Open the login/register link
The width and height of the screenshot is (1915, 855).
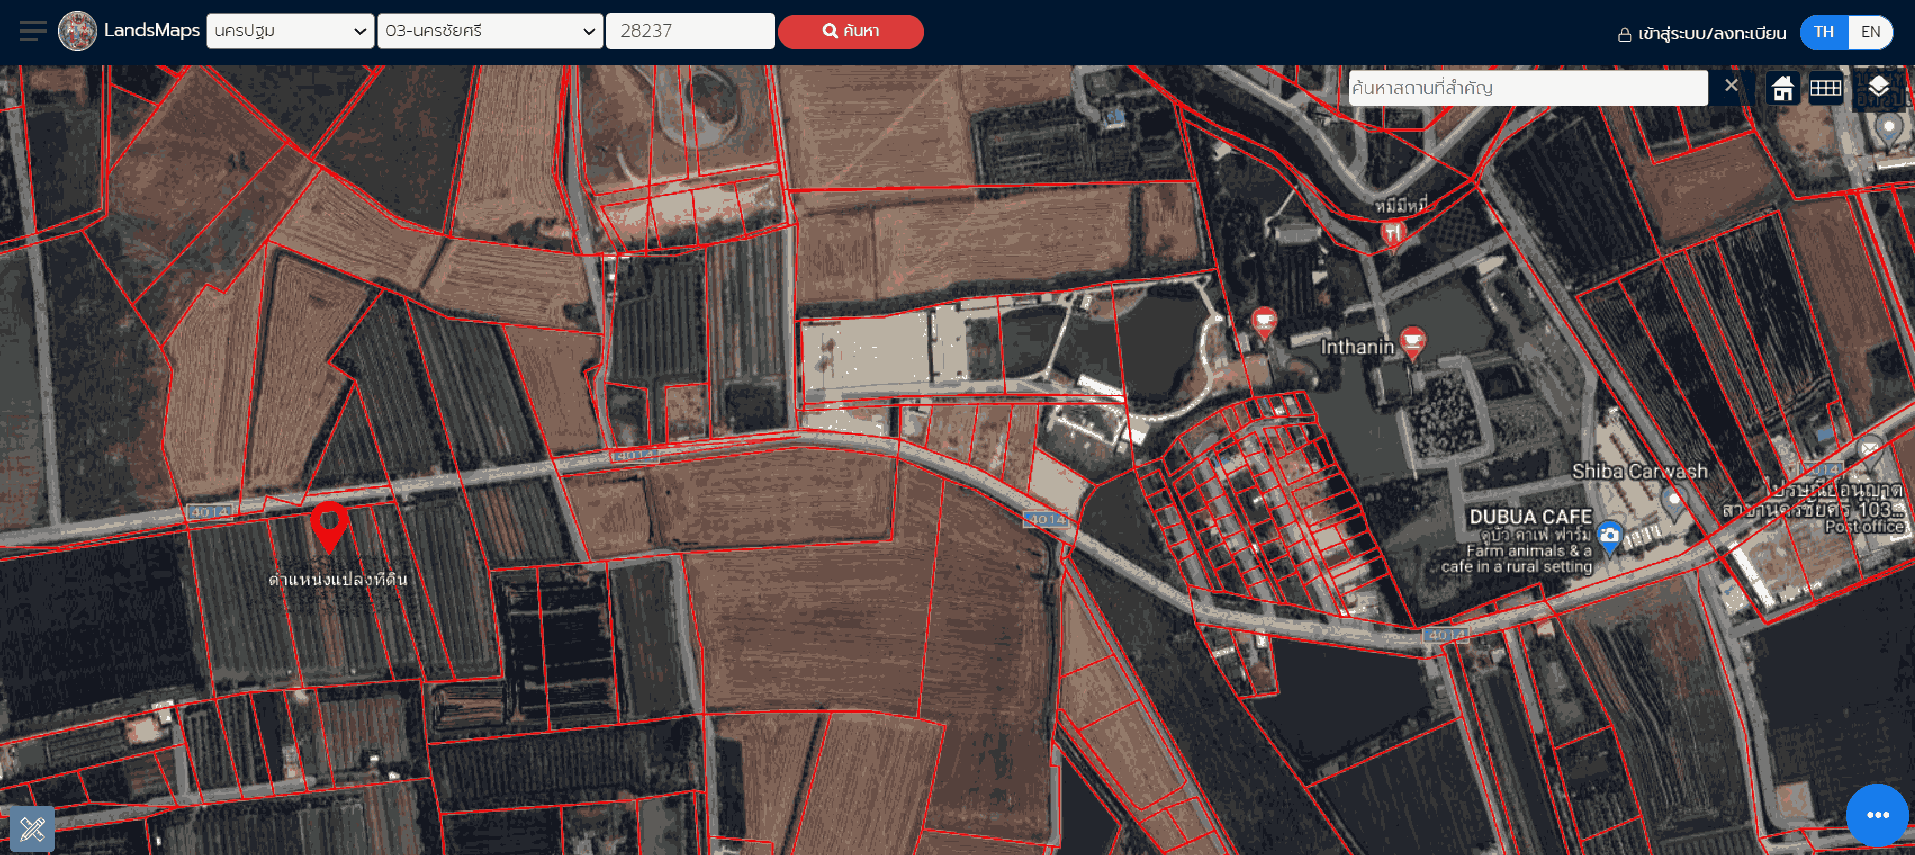[x=1702, y=33]
